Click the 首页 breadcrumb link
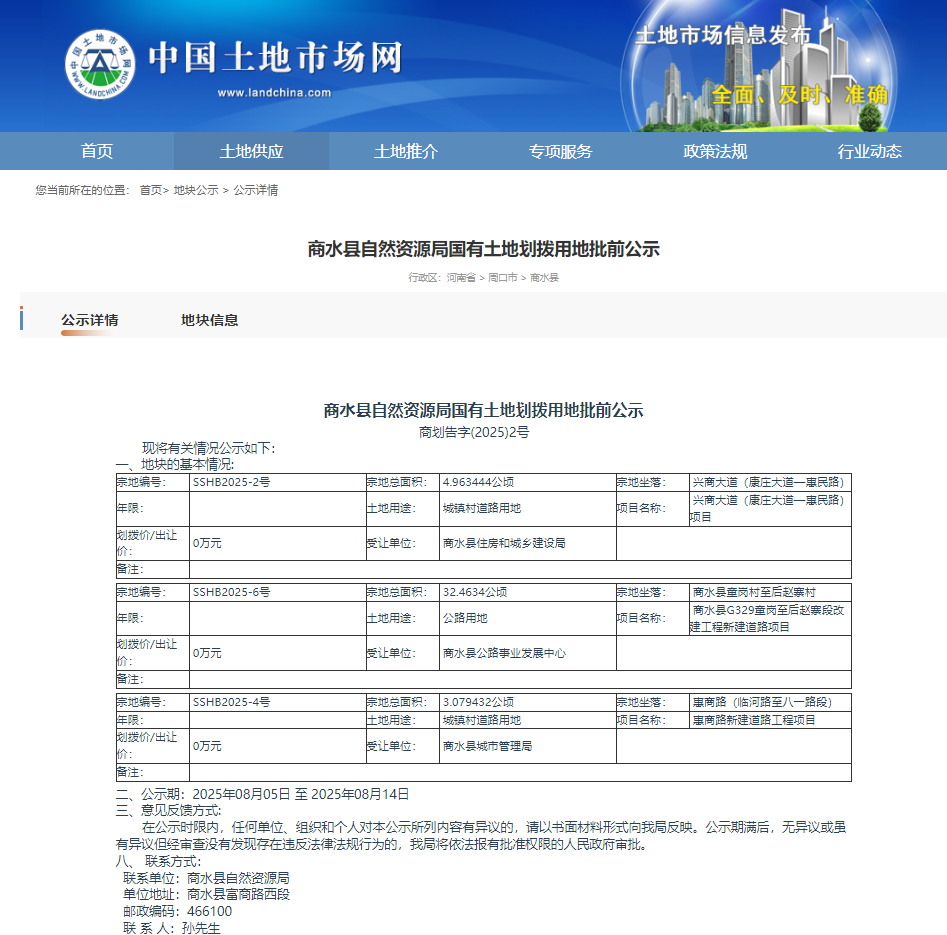Viewport: 947px width, 935px height. [x=150, y=190]
